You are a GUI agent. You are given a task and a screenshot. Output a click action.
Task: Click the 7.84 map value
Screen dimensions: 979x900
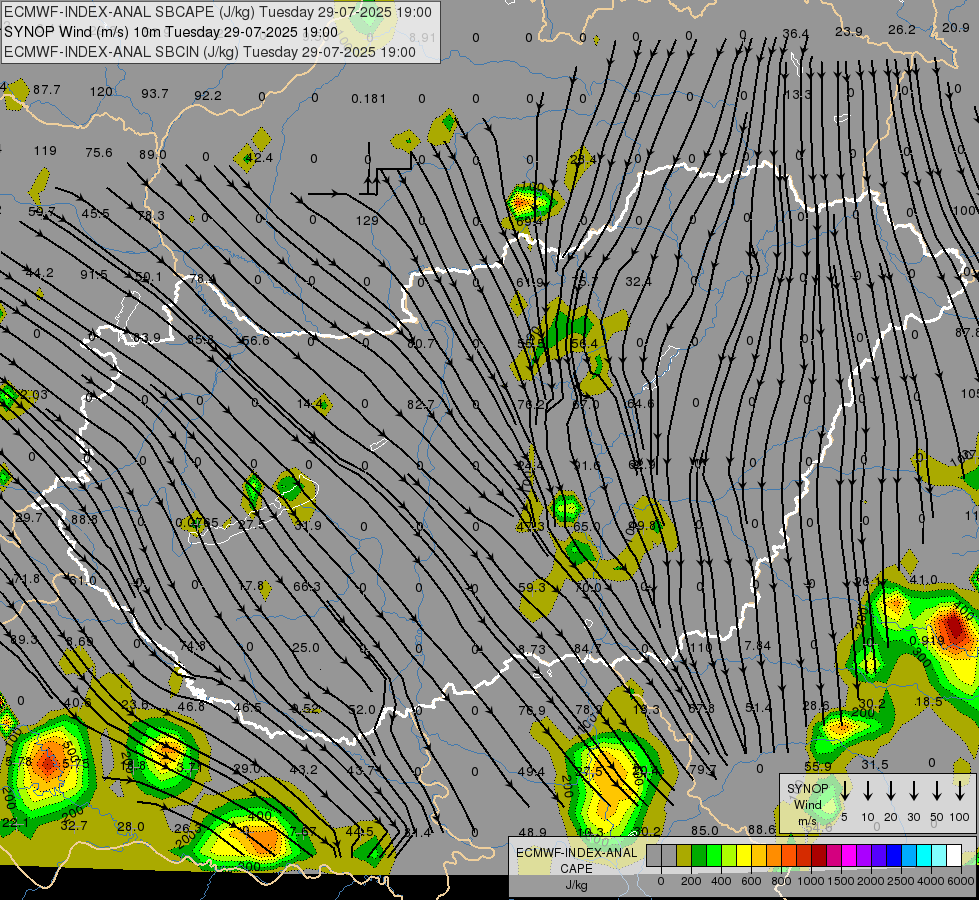point(757,645)
